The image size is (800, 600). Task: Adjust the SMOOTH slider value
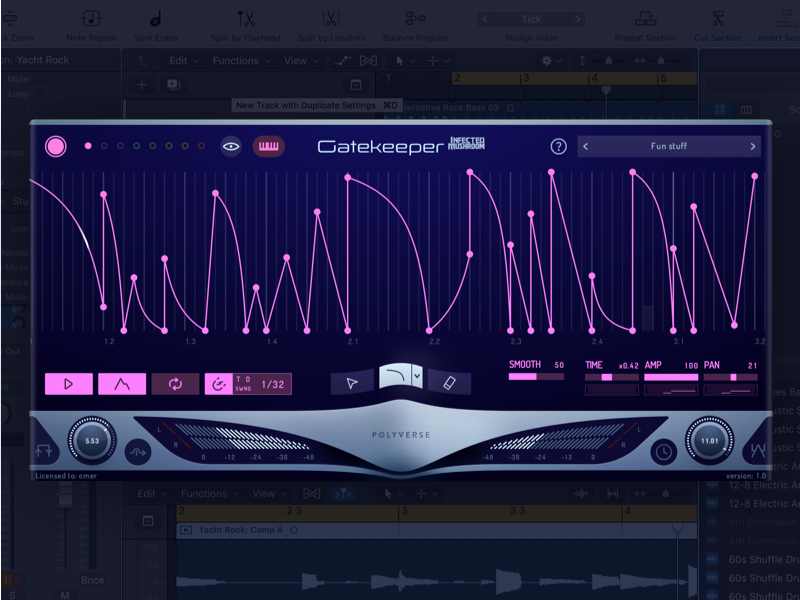[535, 379]
